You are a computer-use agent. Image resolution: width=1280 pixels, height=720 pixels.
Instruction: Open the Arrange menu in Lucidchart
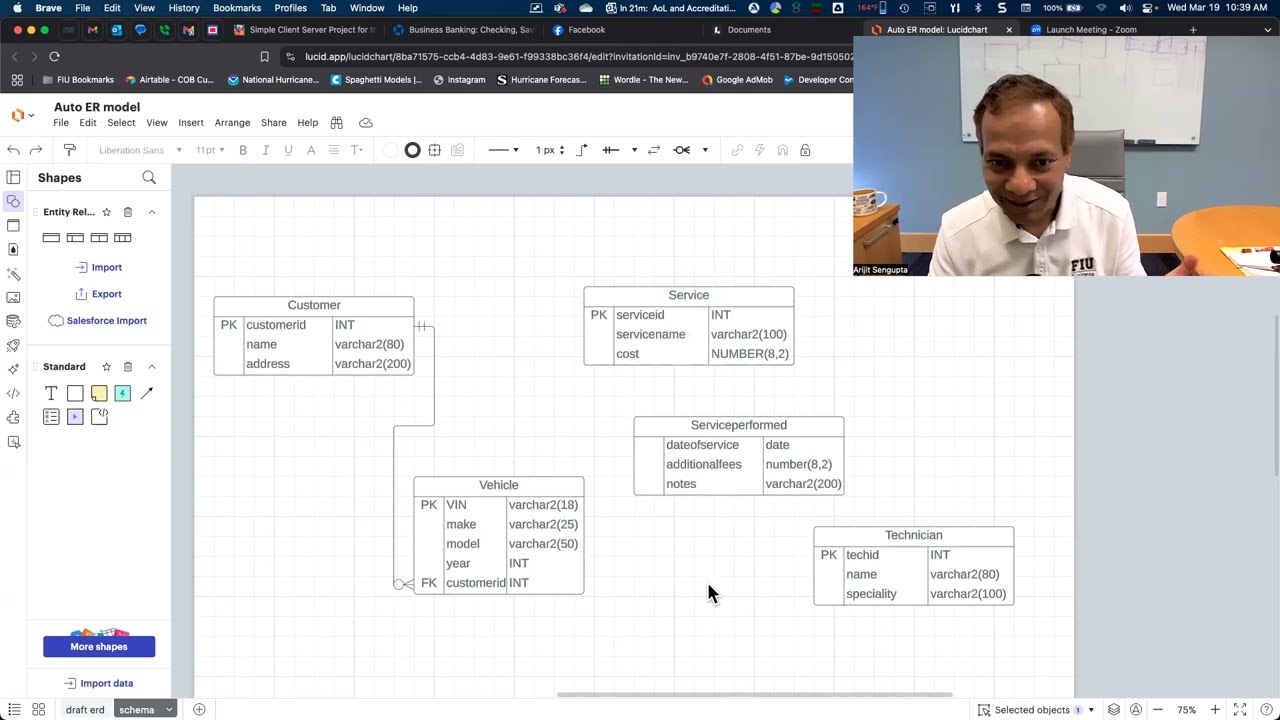tap(232, 123)
